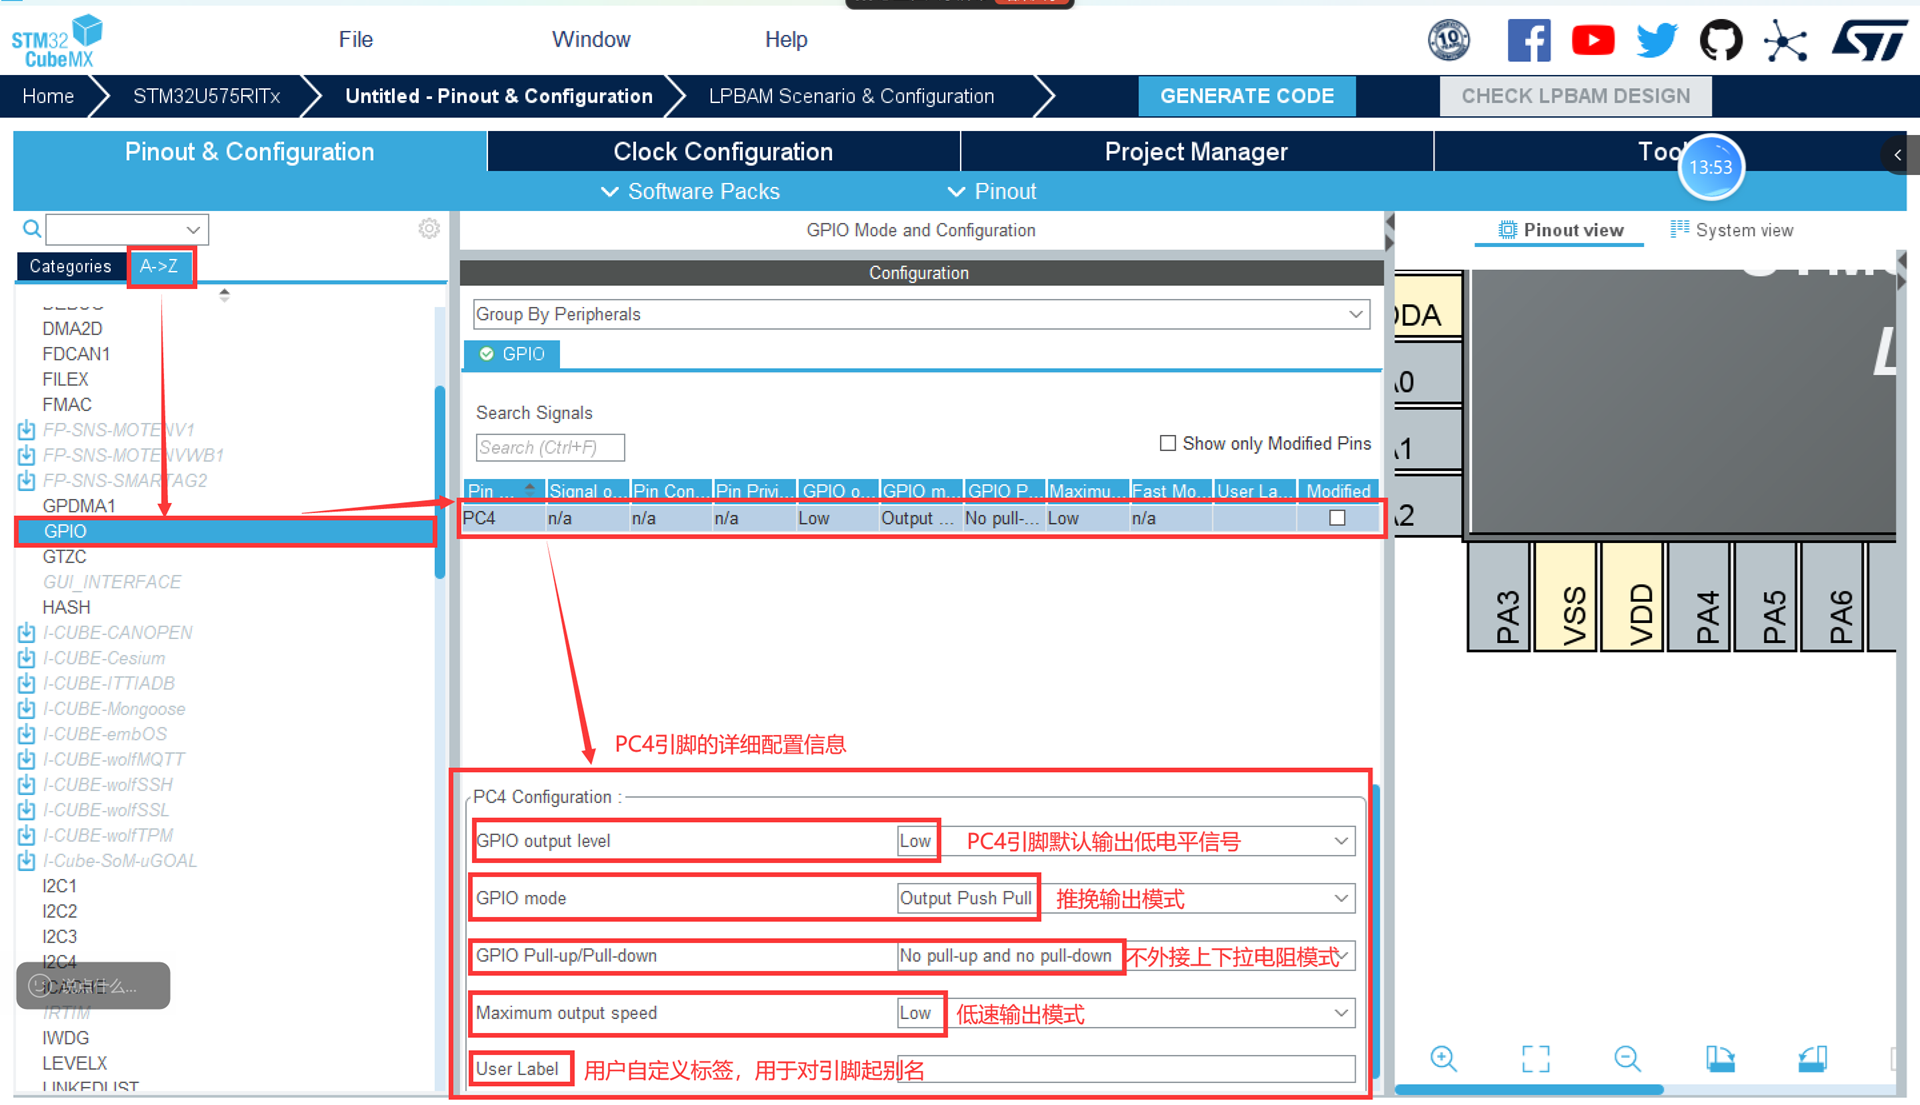Select HASH in the peripheral list
Screen dimensions: 1920x1105
point(66,607)
